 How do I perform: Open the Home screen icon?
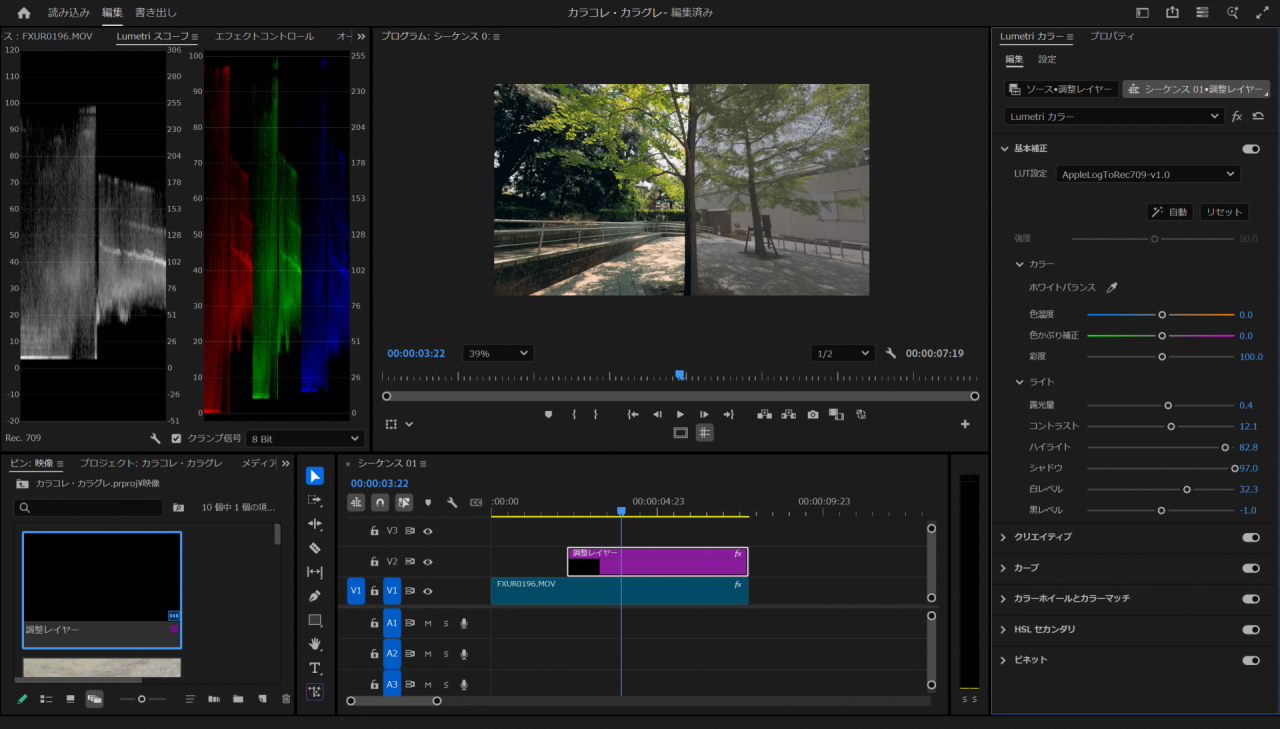(24, 13)
